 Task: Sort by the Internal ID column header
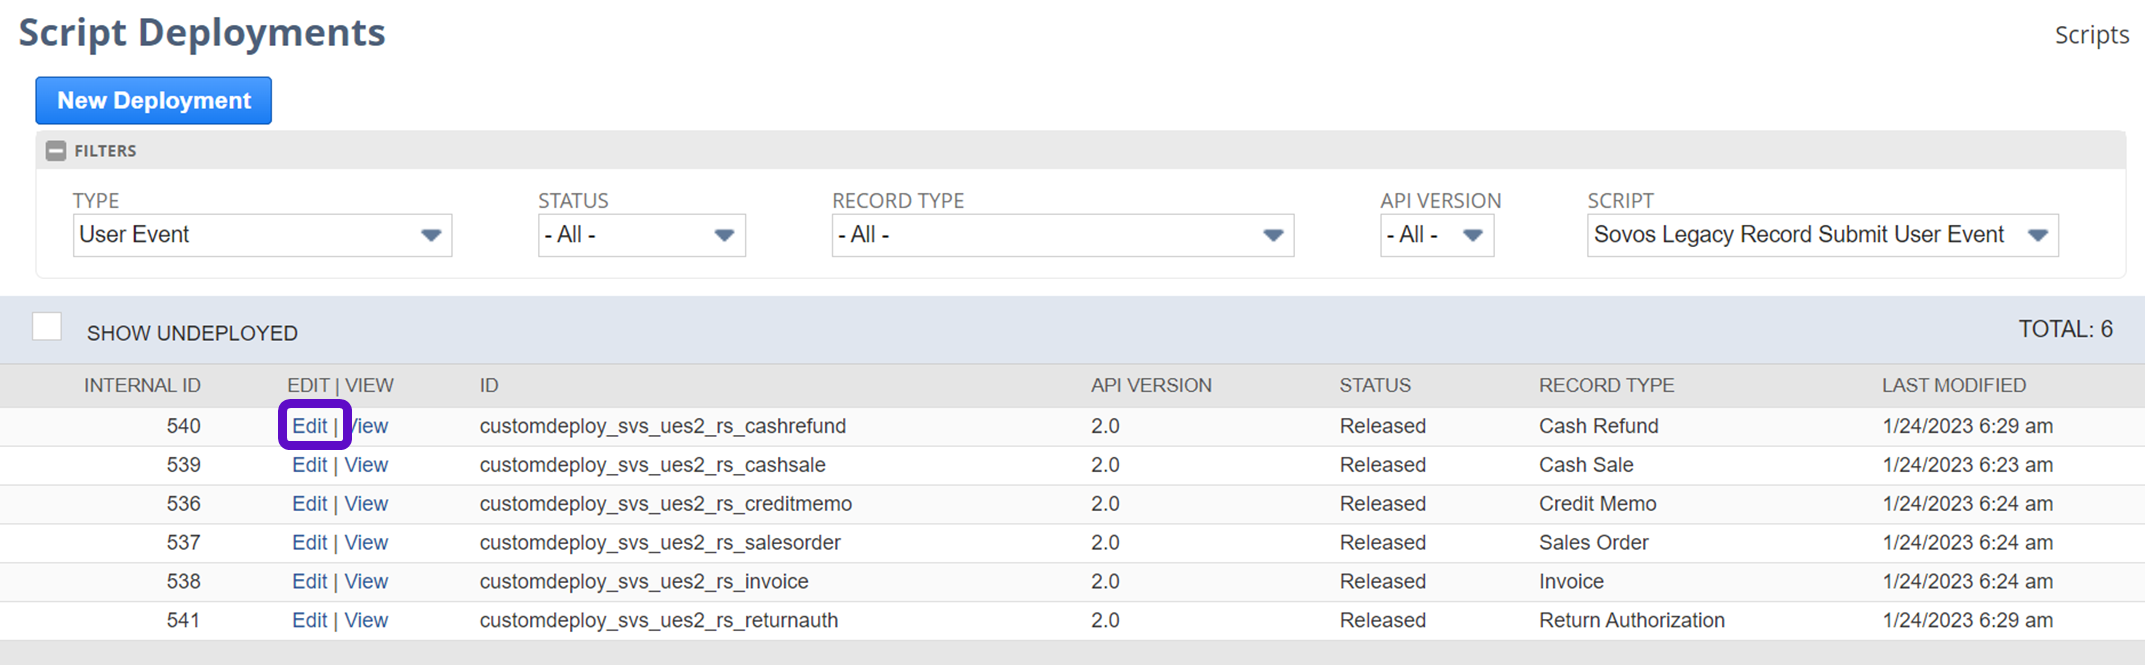142,386
